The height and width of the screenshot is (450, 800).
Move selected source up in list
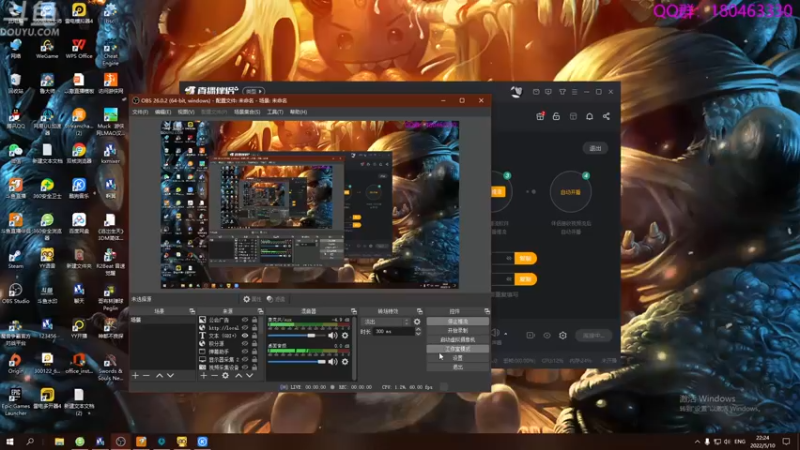pyautogui.click(x=238, y=376)
